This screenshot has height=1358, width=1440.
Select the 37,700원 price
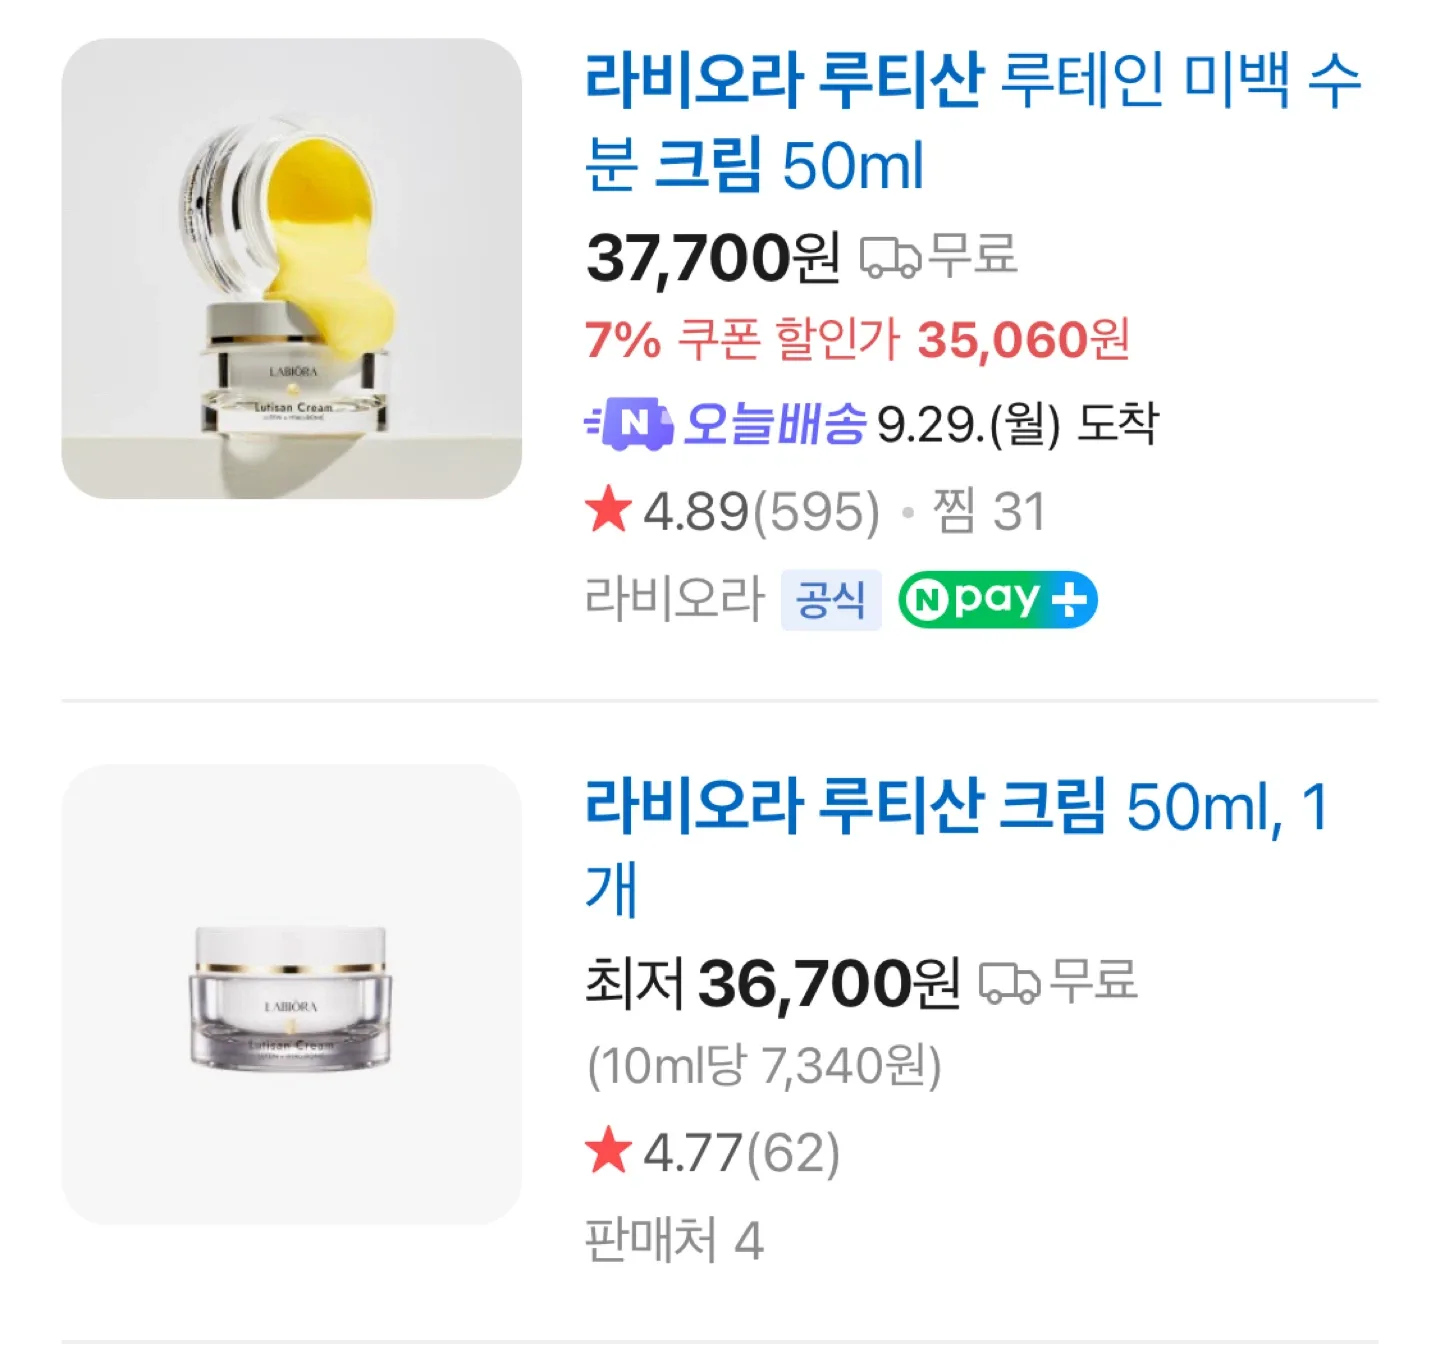tap(712, 257)
